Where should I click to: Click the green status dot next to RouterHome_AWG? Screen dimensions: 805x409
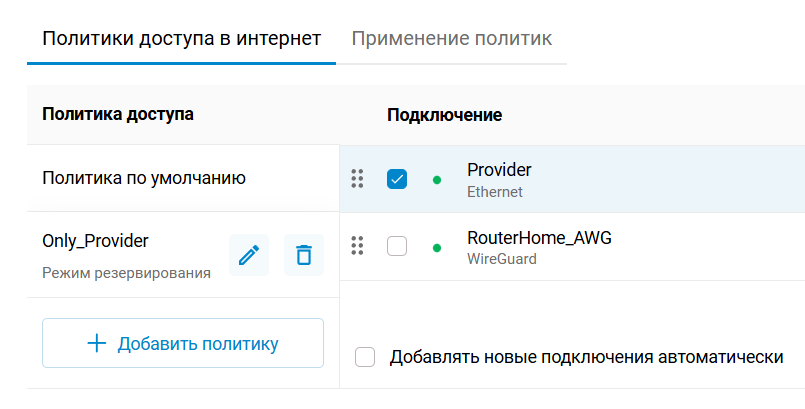pos(437,247)
